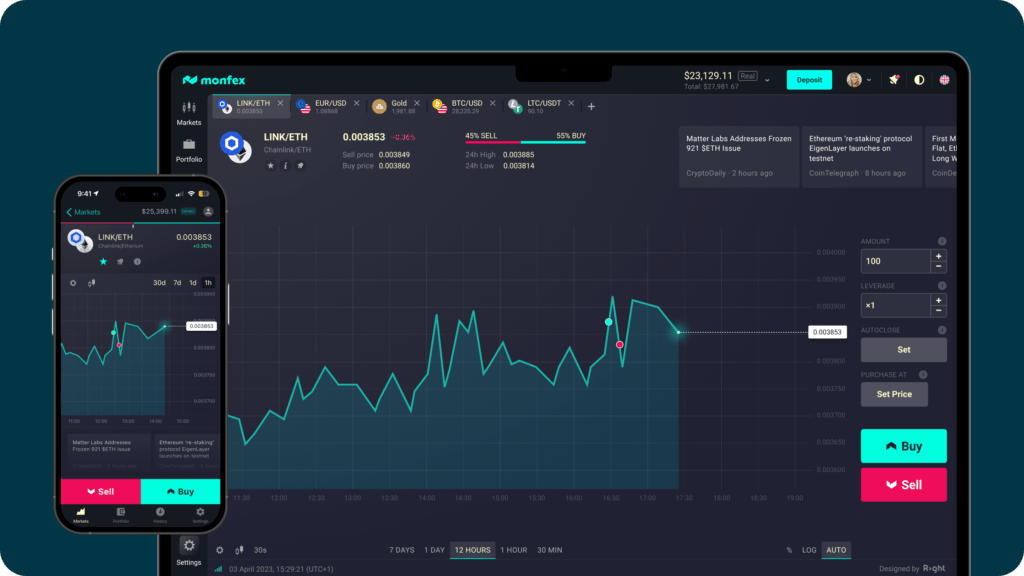
Task: Open chart settings gear below the chart
Action: pos(220,550)
